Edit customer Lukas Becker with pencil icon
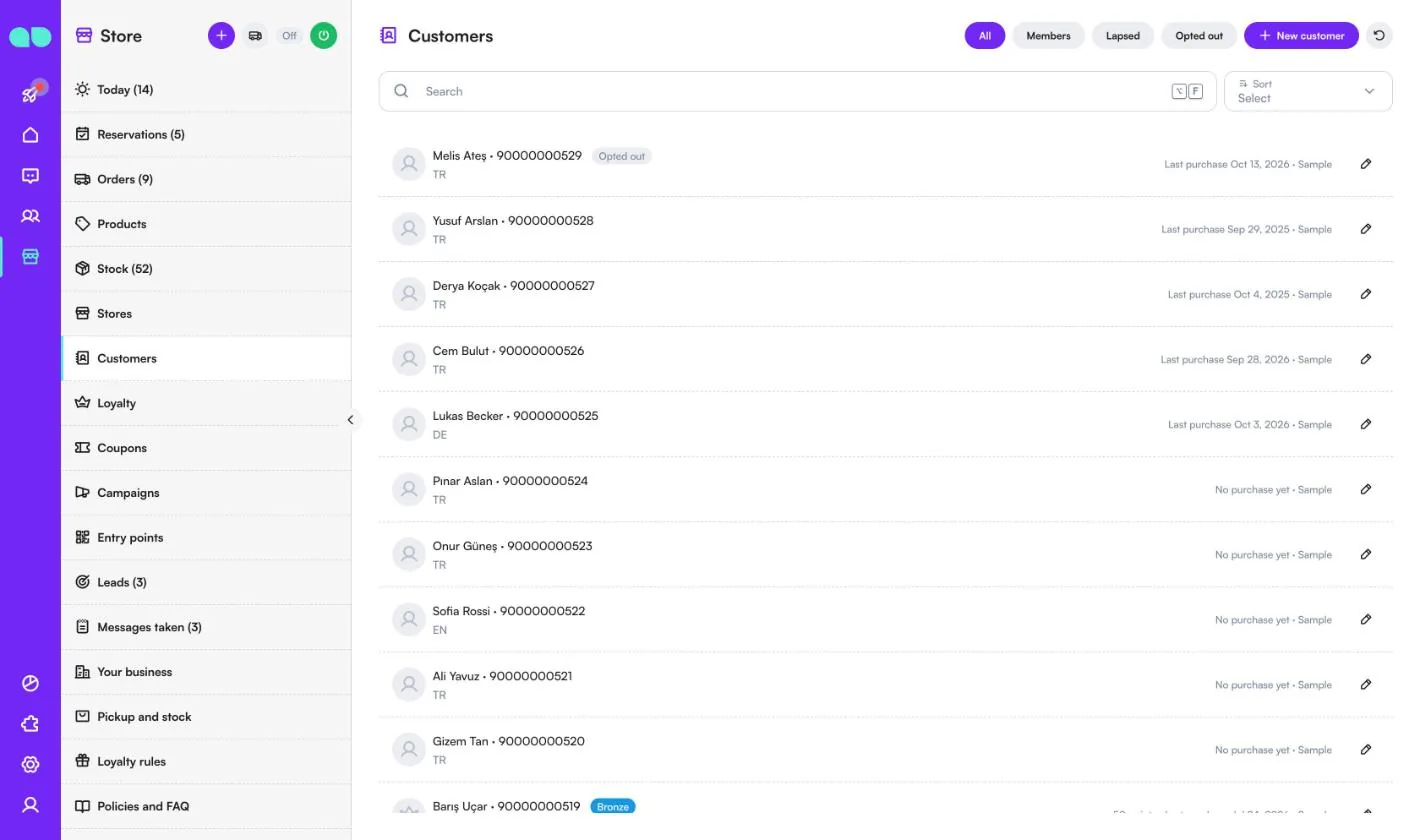This screenshot has height=840, width=1420. point(1366,424)
